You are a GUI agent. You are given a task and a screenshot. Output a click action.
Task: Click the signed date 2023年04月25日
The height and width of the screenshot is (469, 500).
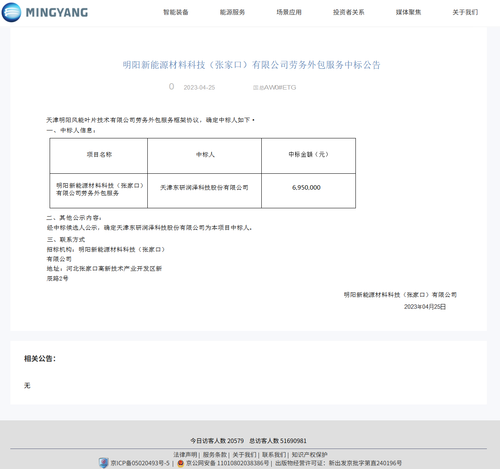pyautogui.click(x=425, y=307)
